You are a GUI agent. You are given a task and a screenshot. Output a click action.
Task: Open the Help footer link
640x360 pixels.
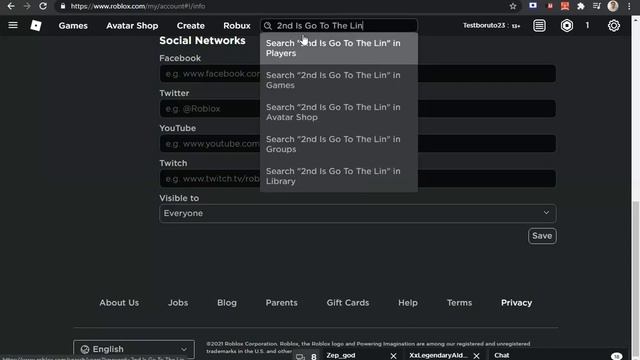tap(408, 303)
